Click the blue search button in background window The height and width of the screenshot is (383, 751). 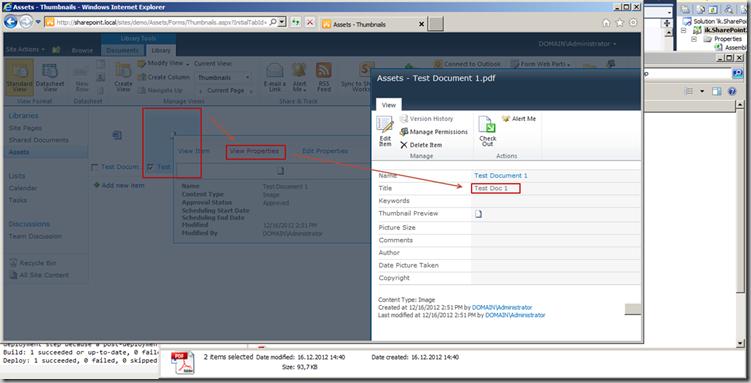tap(737, 73)
